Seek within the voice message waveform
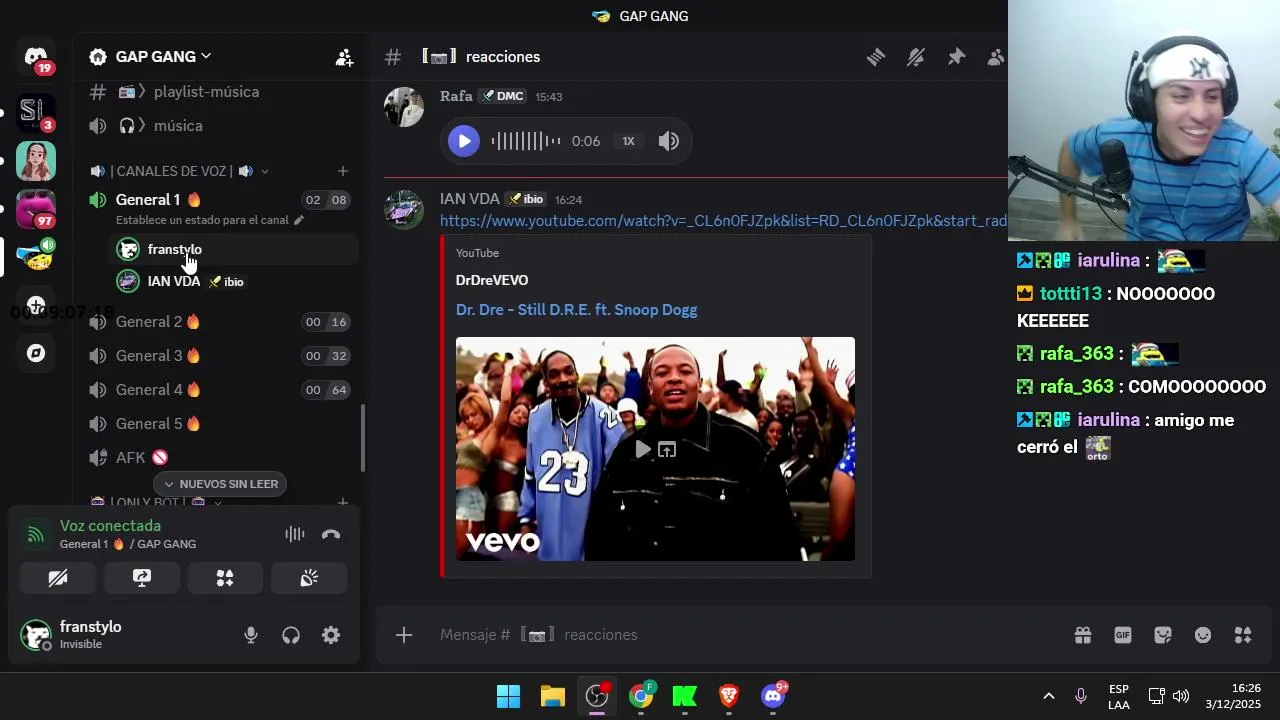Screen dimensions: 1280x720 (525, 141)
